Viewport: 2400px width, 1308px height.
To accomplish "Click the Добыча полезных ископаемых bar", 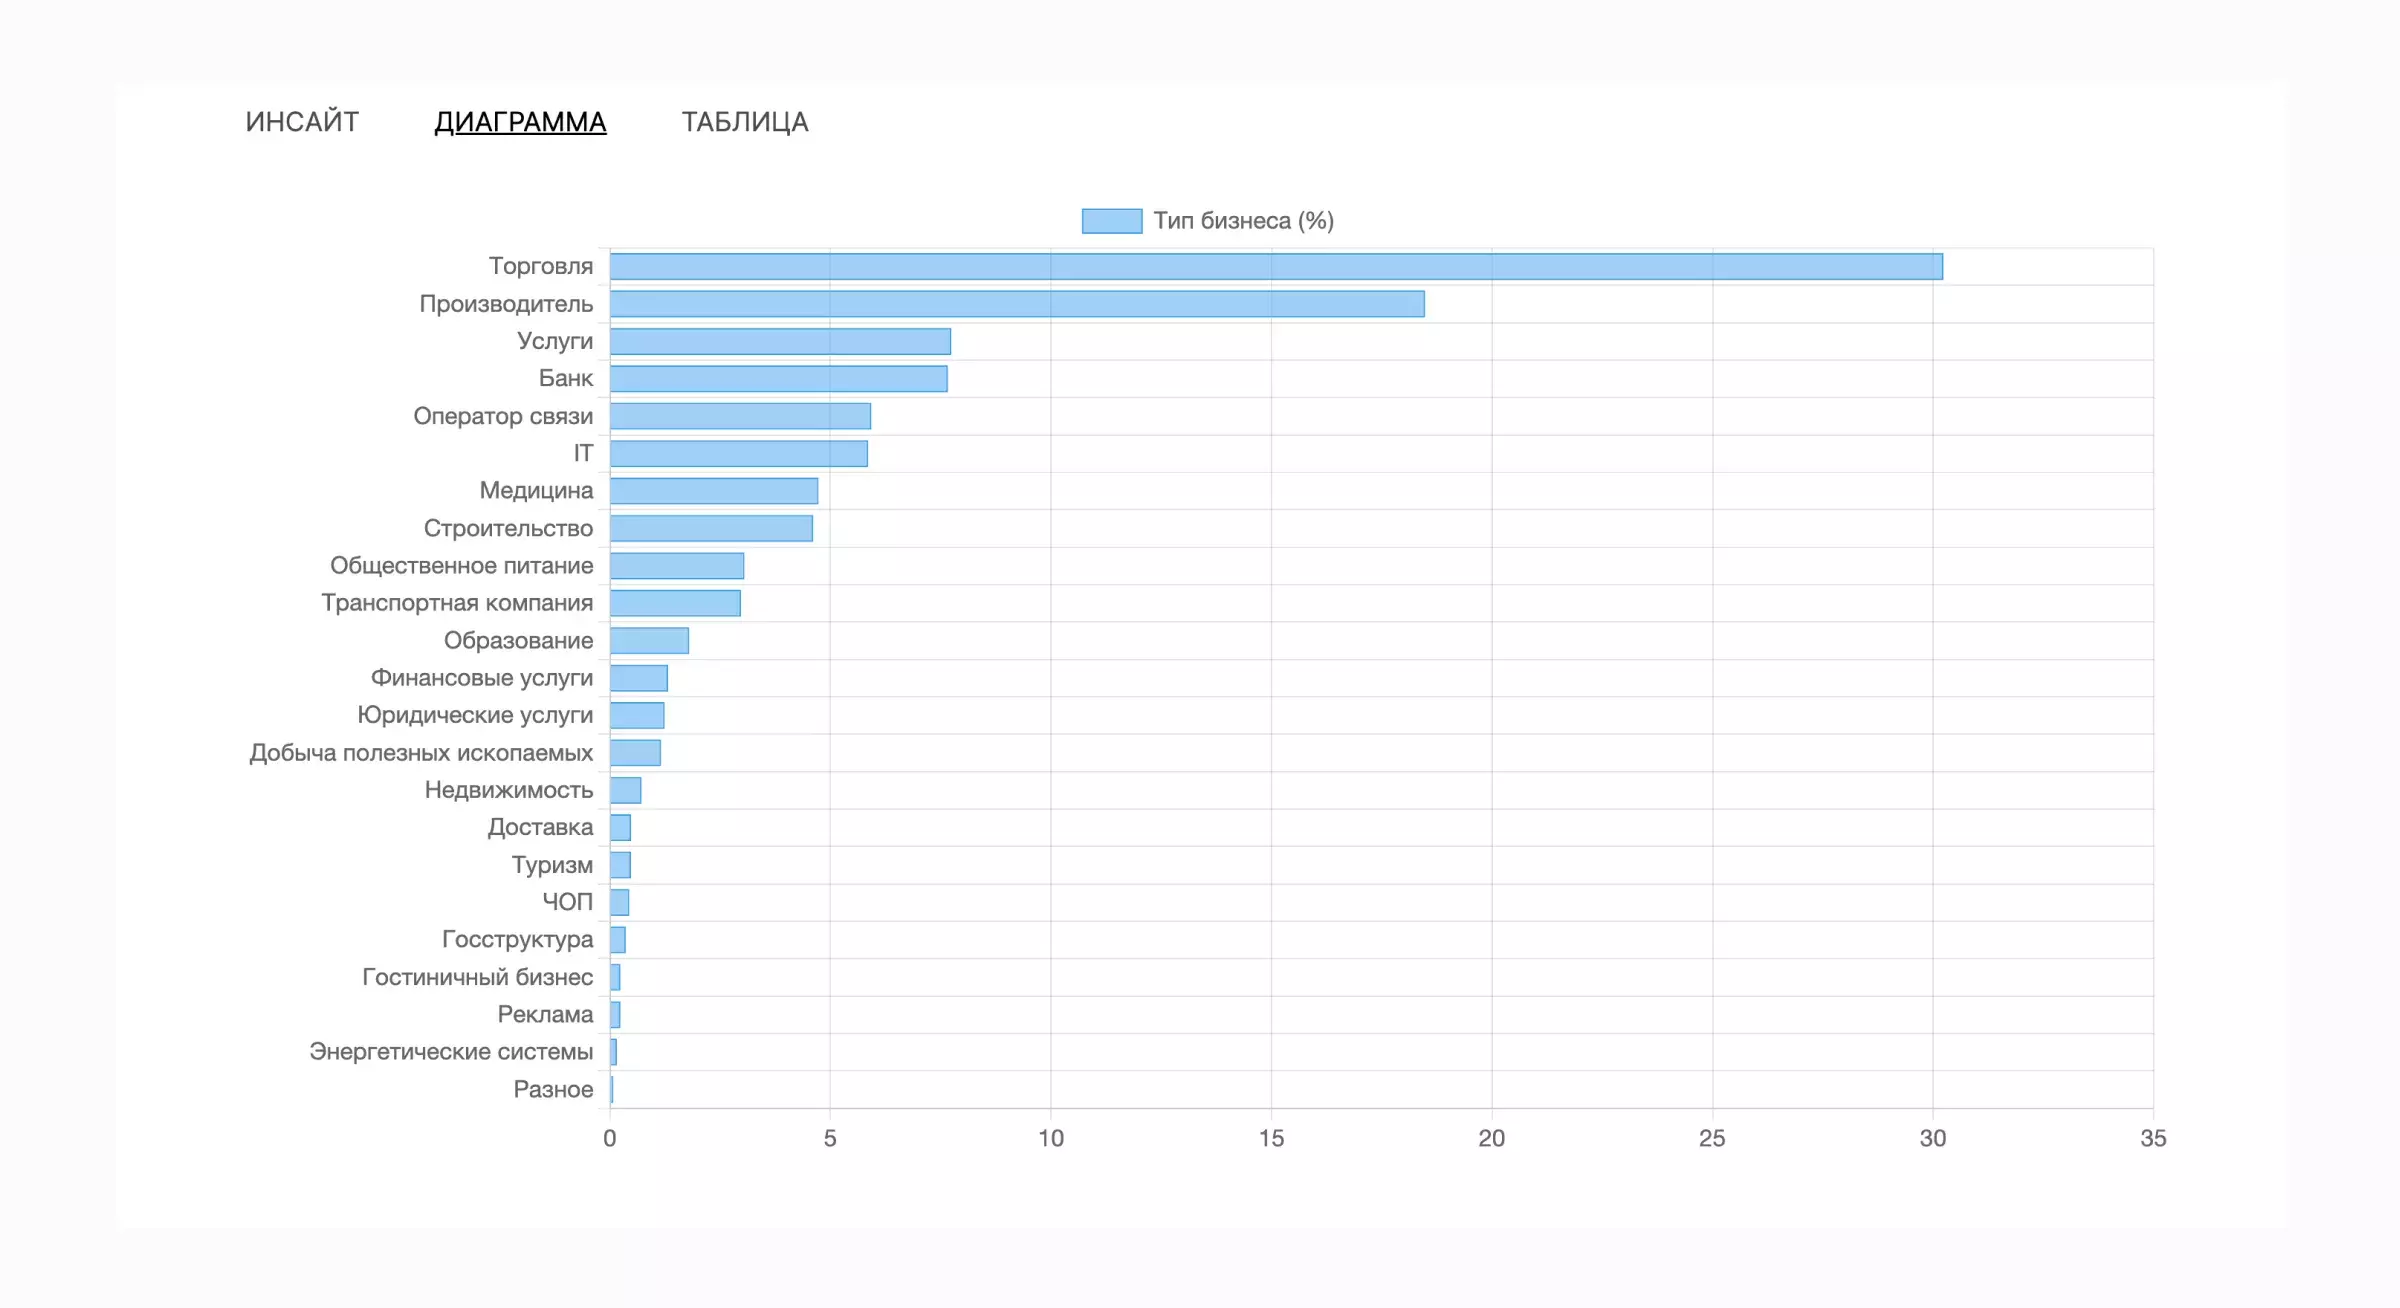I will [635, 753].
